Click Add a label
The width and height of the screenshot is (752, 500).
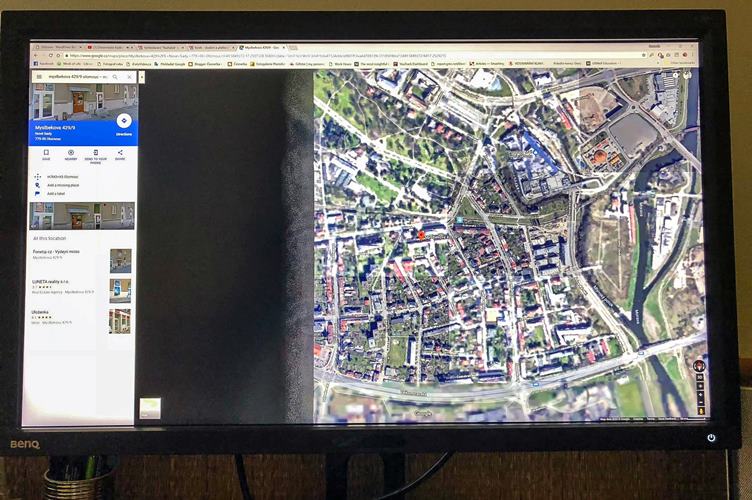tap(56, 194)
